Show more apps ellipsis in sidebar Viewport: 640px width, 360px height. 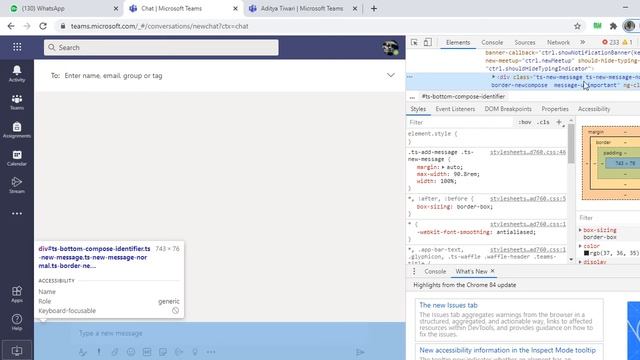(x=17, y=213)
